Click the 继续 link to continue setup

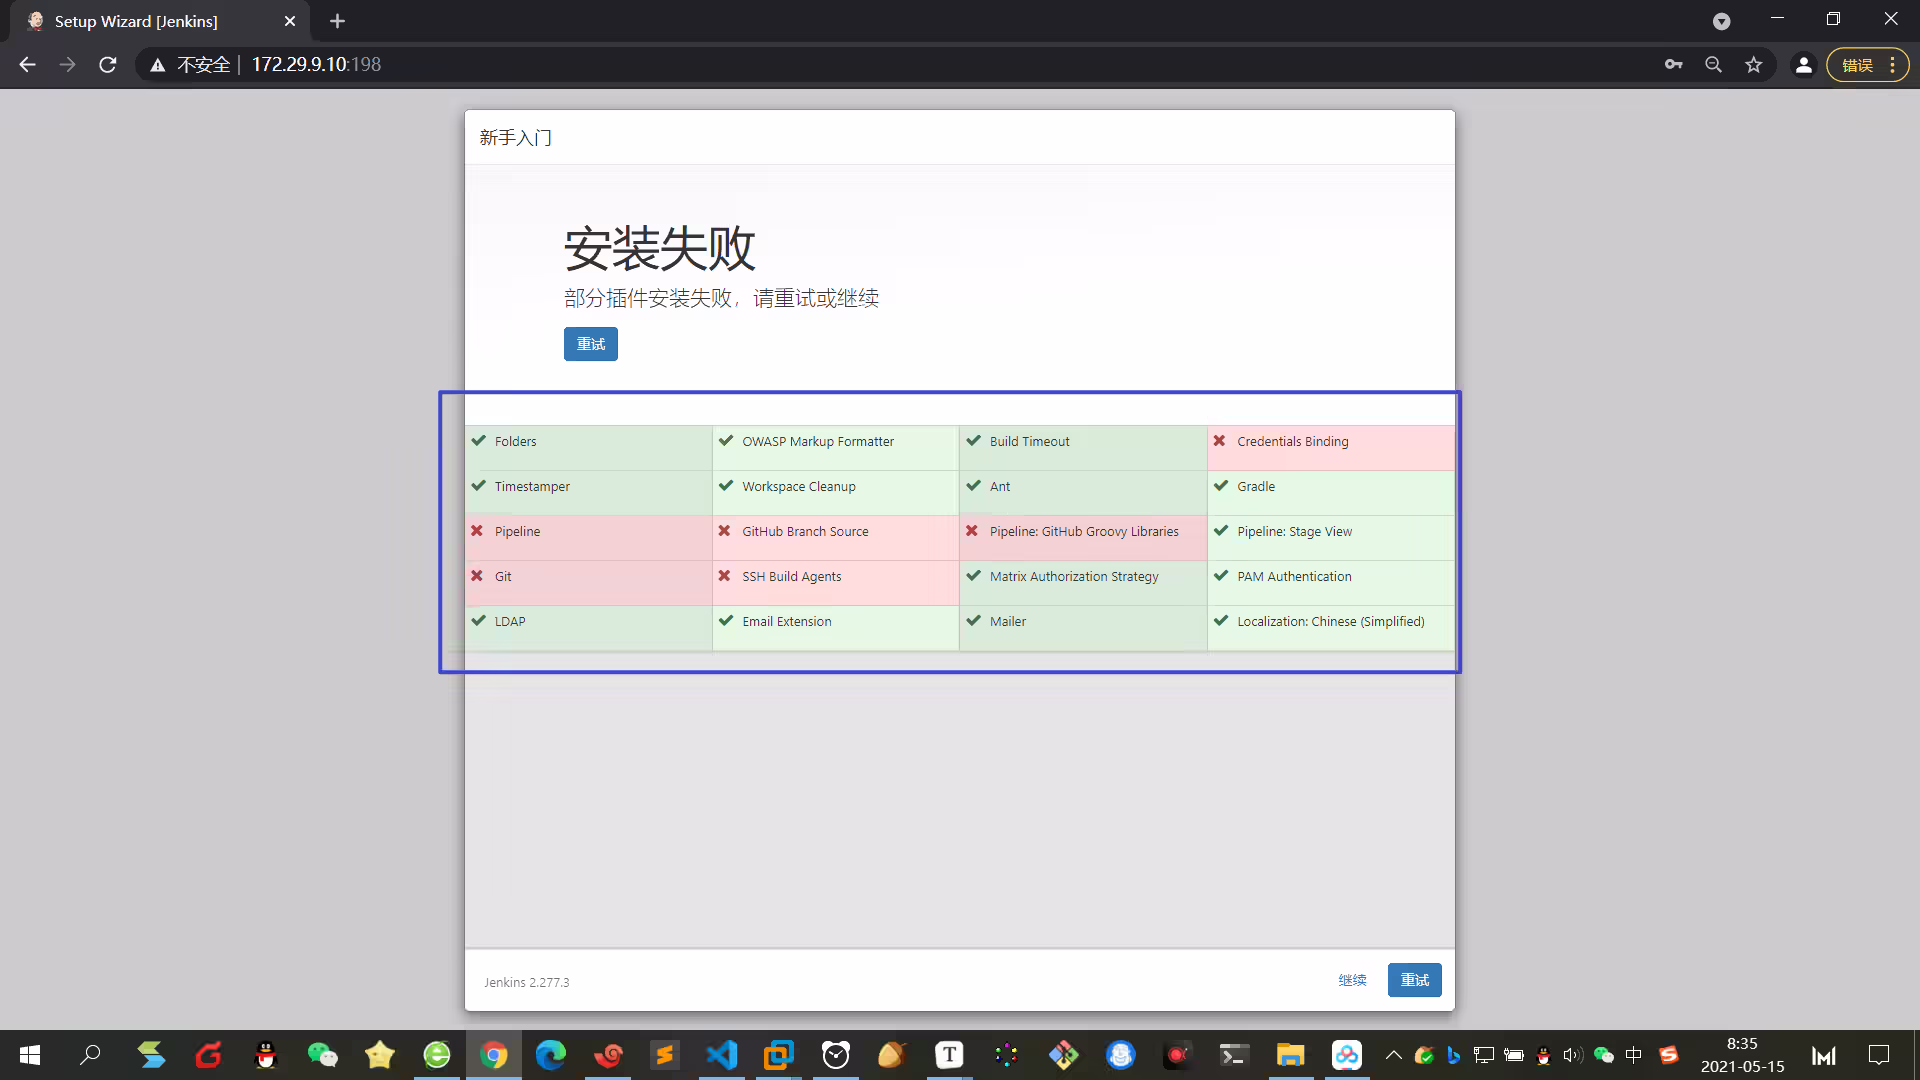pos(1352,980)
